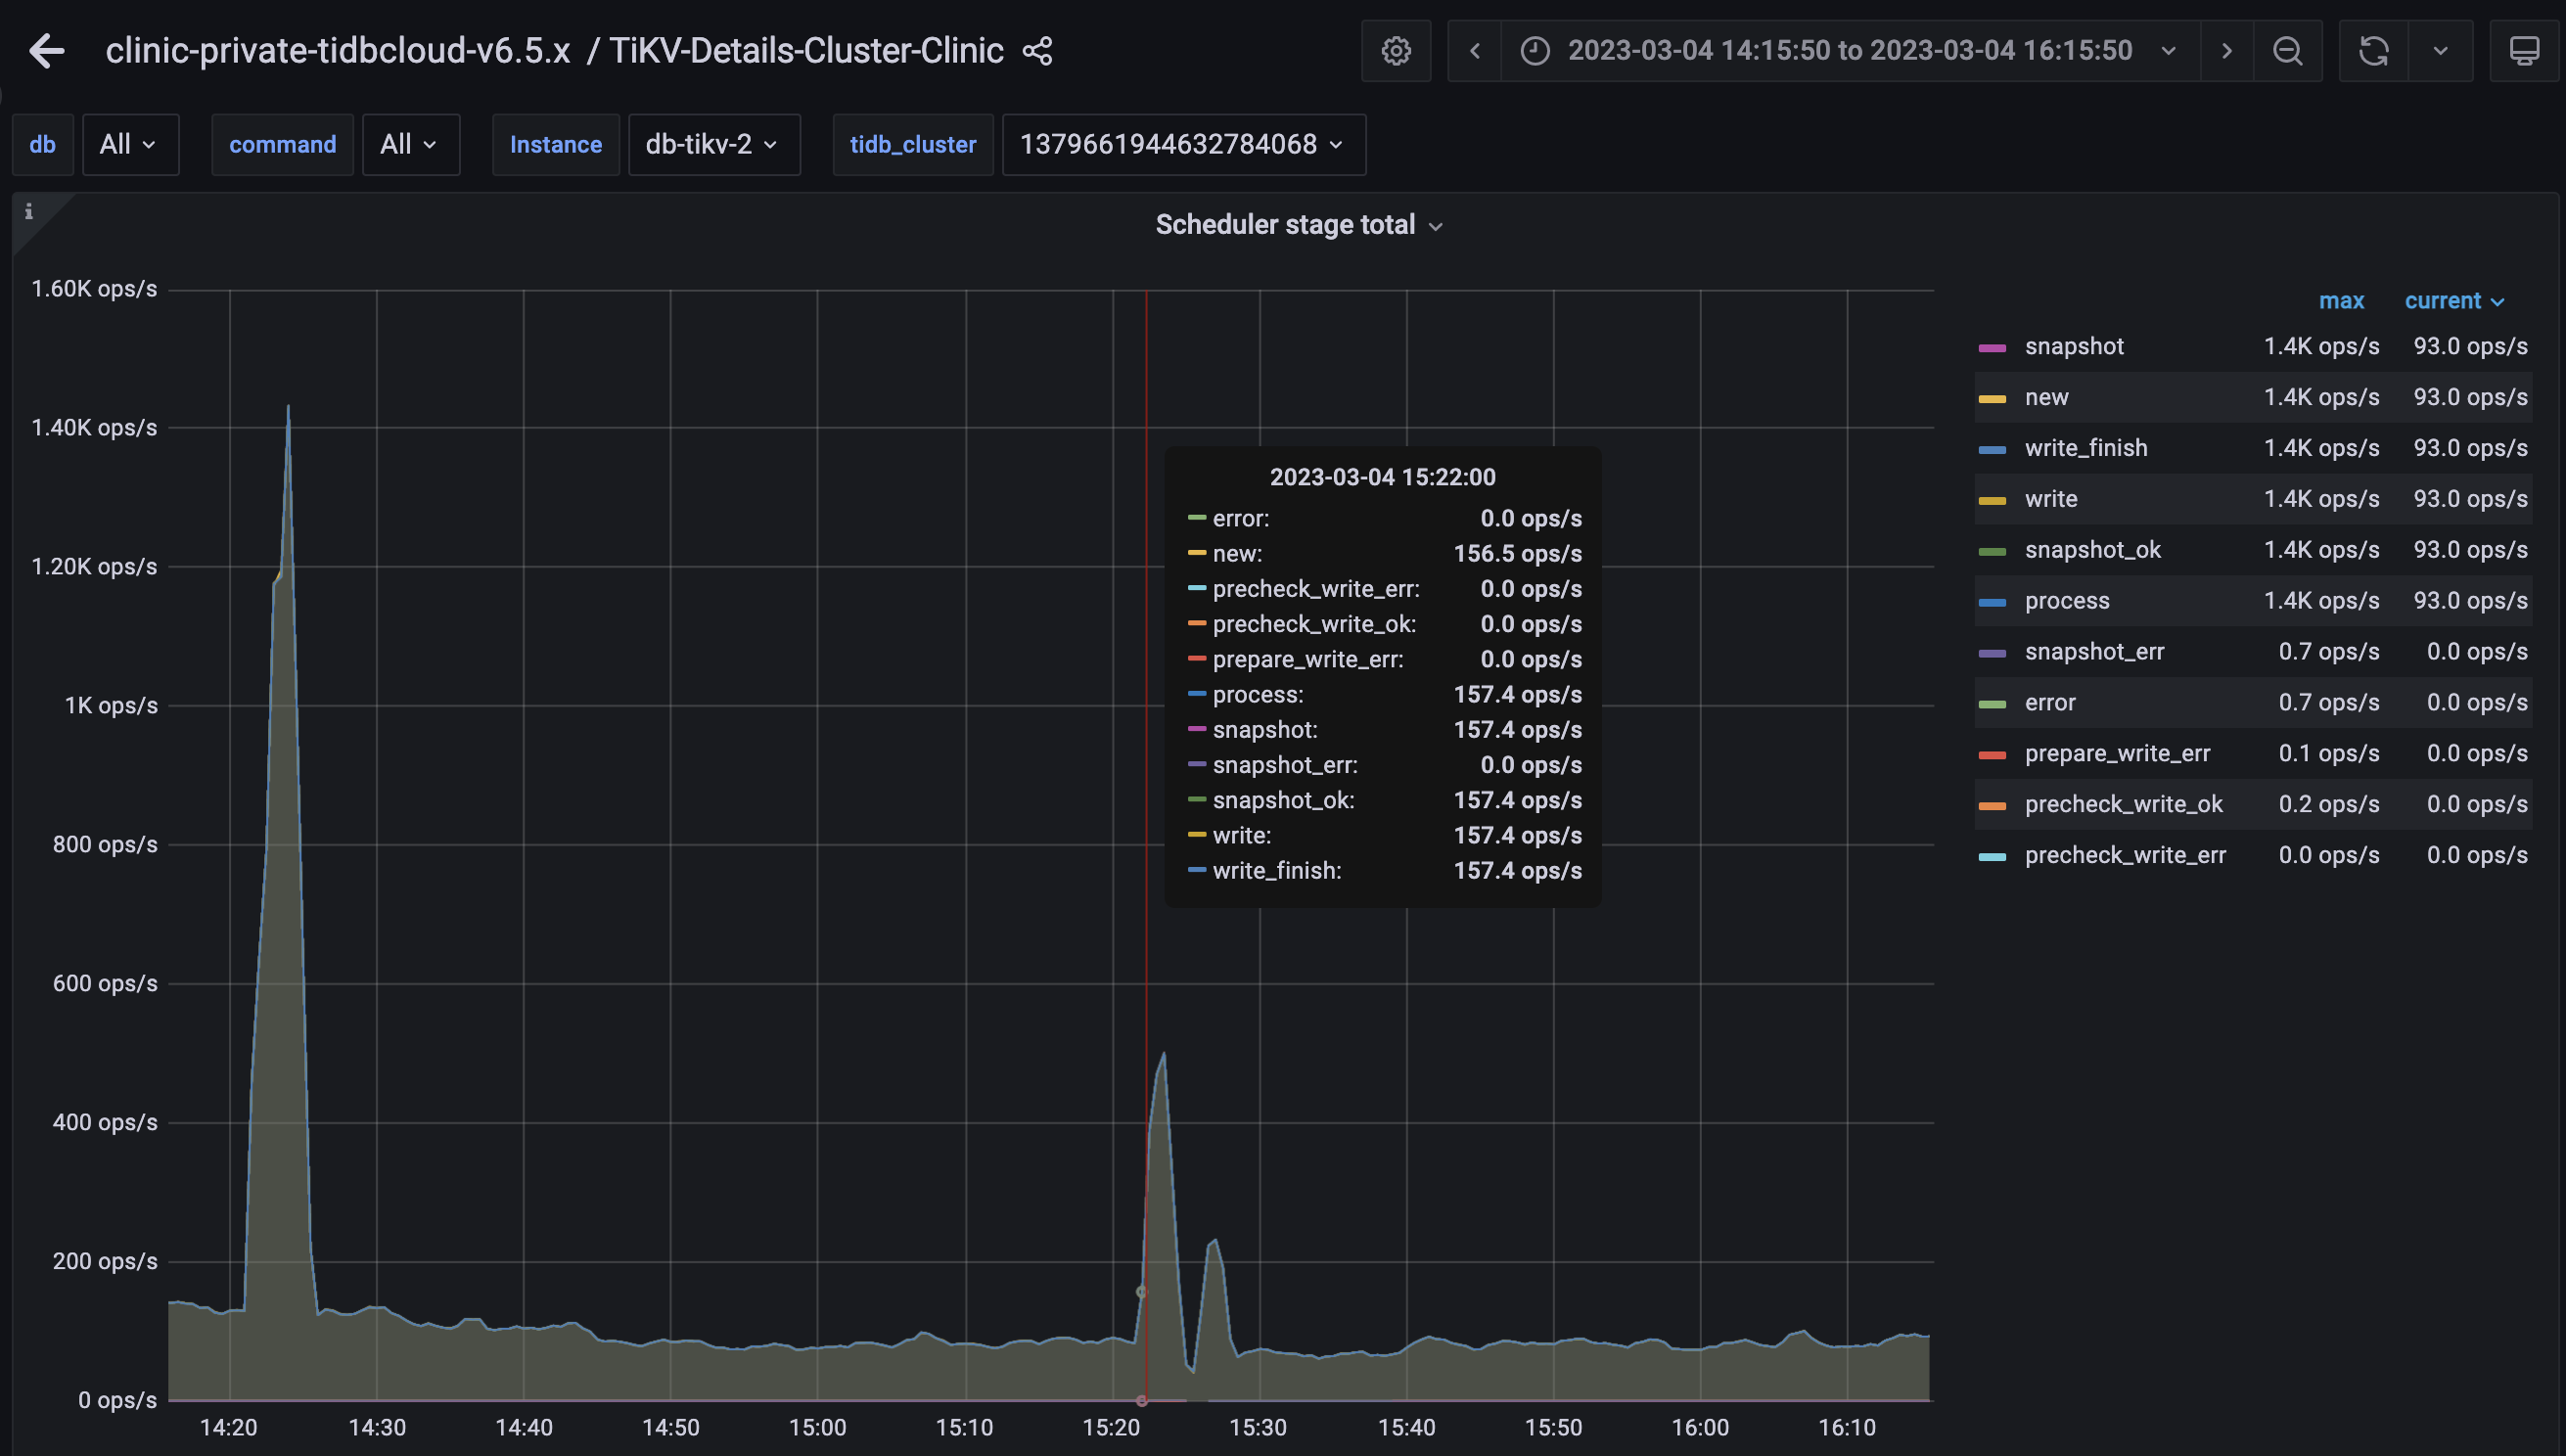Image resolution: width=2566 pixels, height=1456 pixels.
Task: Toggle the process series off
Action: (2066, 600)
